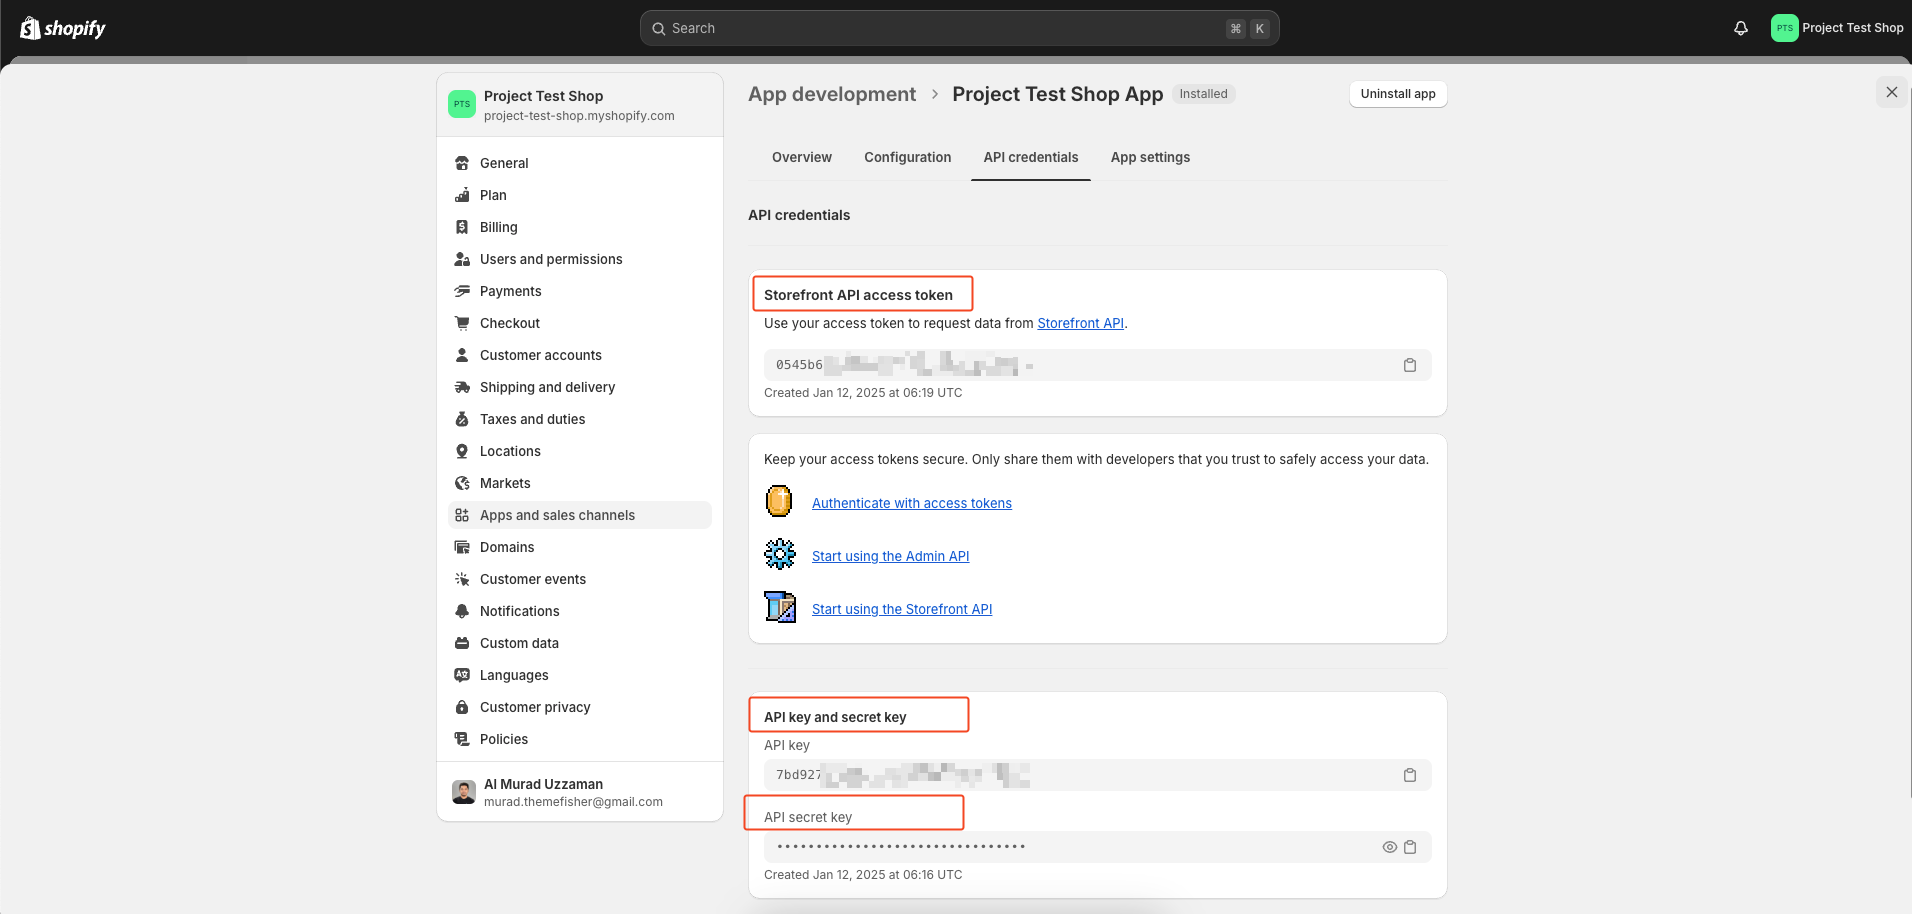Open Markets settings

pos(580,483)
